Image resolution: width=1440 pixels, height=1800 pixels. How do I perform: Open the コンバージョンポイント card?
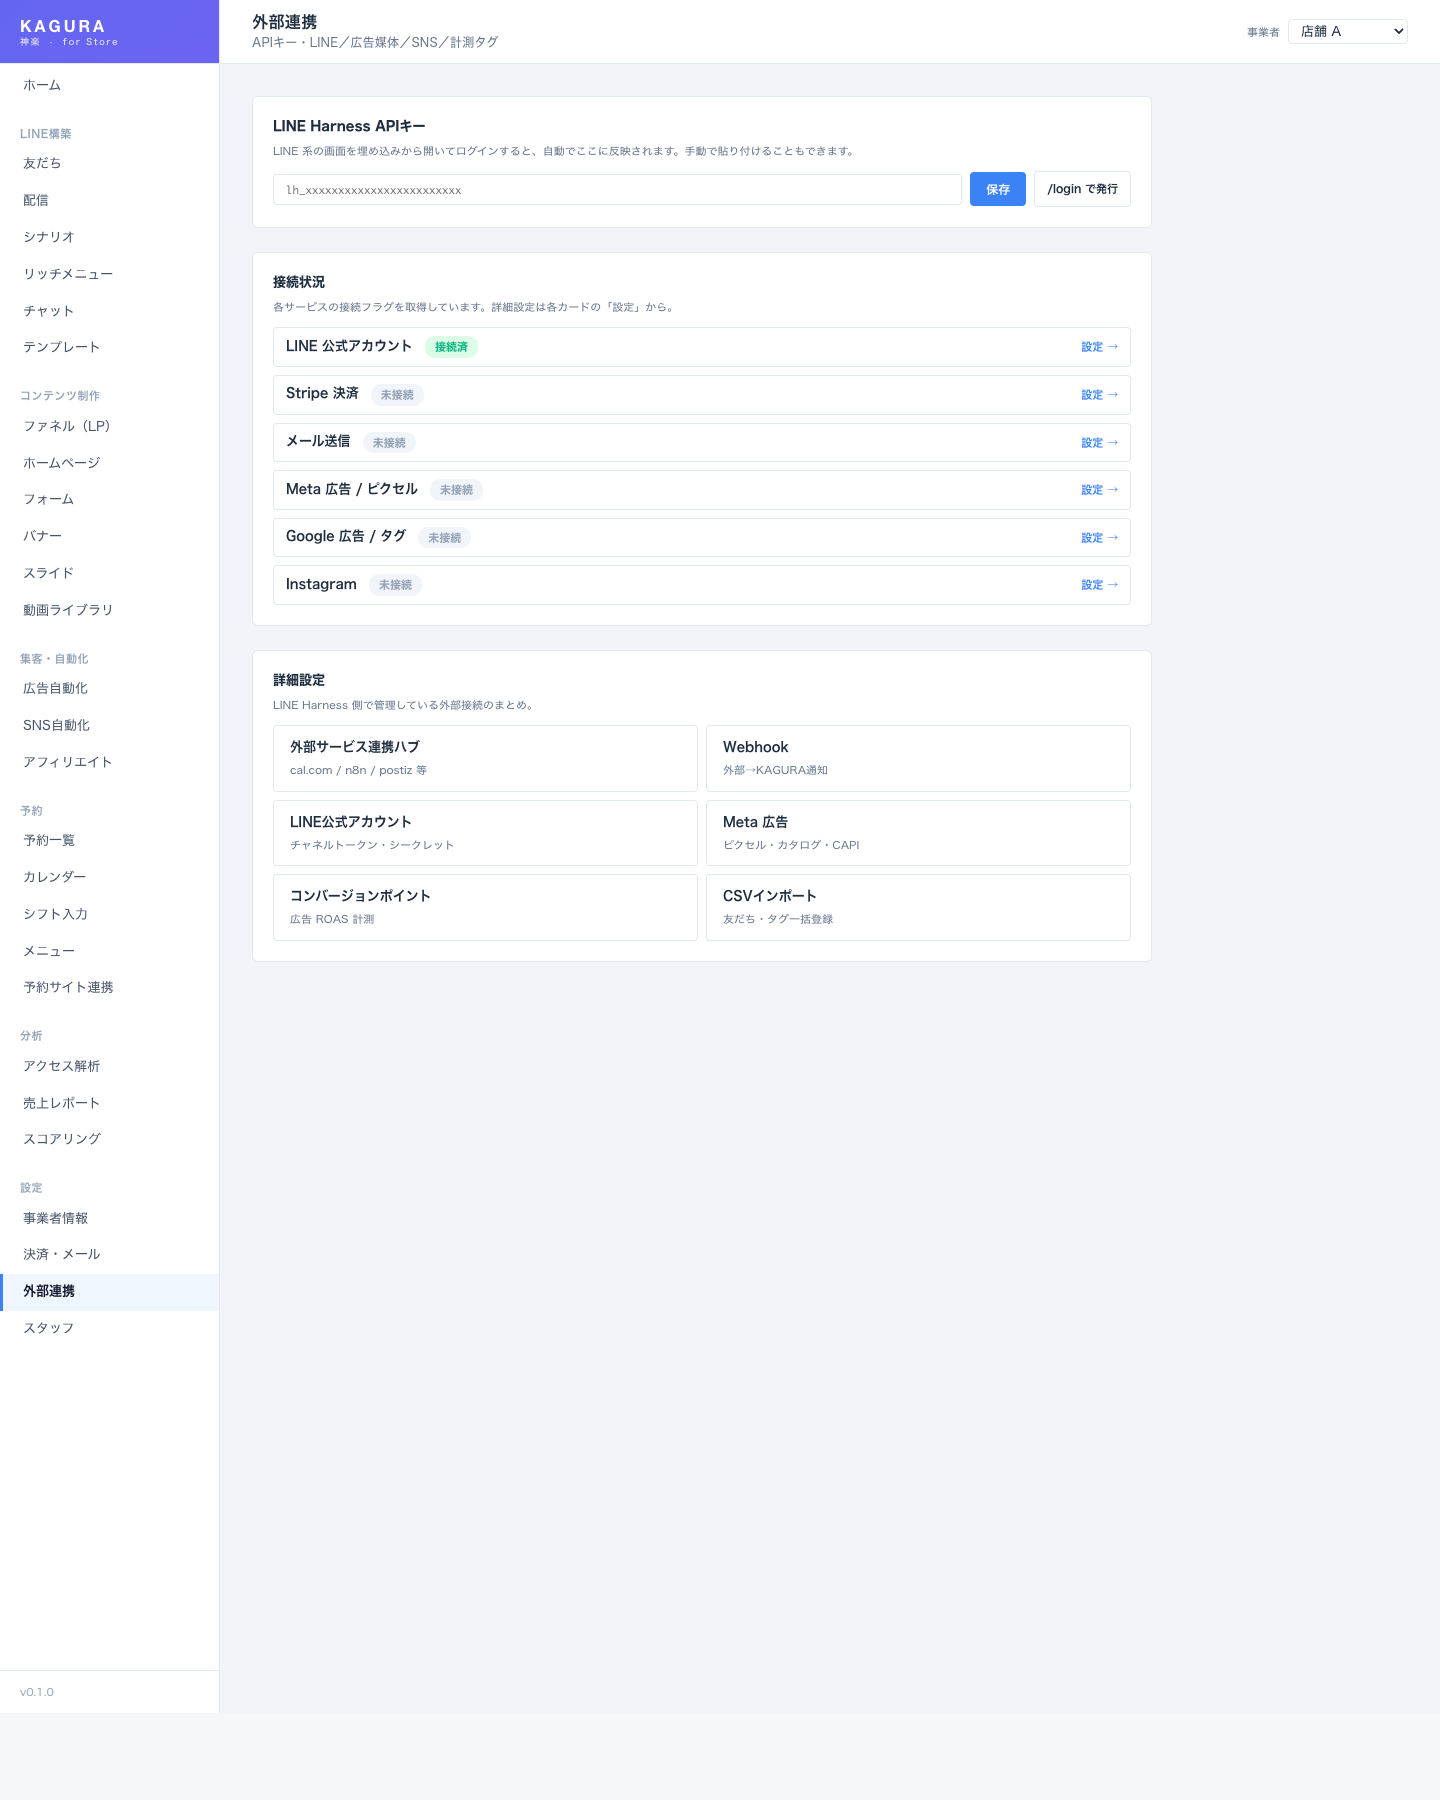coord(485,907)
